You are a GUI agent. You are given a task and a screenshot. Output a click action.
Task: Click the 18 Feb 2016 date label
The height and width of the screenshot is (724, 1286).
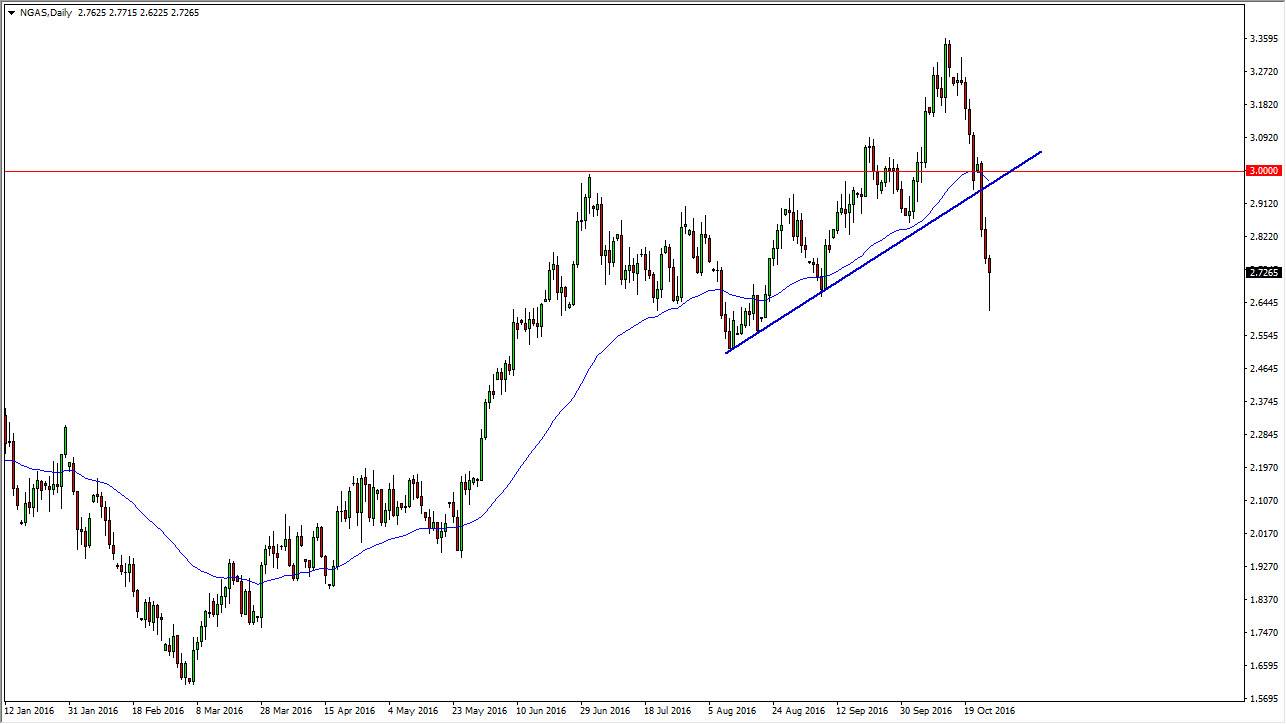157,712
